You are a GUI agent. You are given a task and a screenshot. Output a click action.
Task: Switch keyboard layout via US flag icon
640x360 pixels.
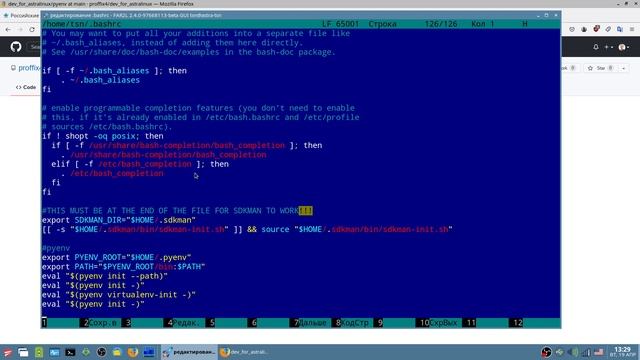tap(599, 352)
